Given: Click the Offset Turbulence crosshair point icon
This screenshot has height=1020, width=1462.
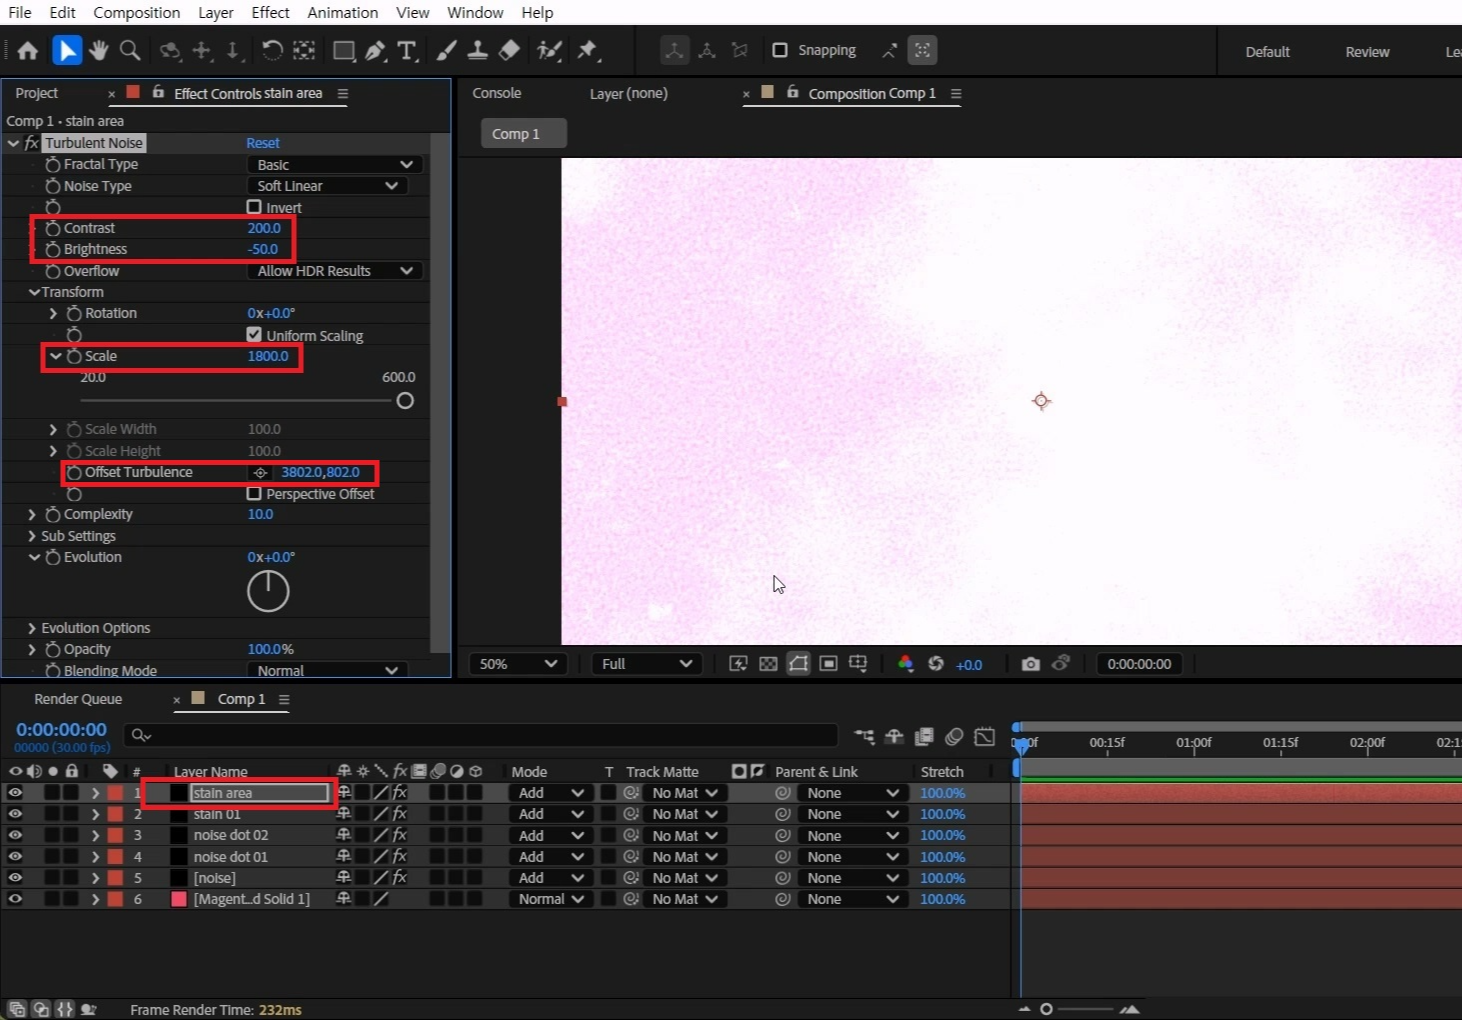Looking at the screenshot, I should coord(260,472).
